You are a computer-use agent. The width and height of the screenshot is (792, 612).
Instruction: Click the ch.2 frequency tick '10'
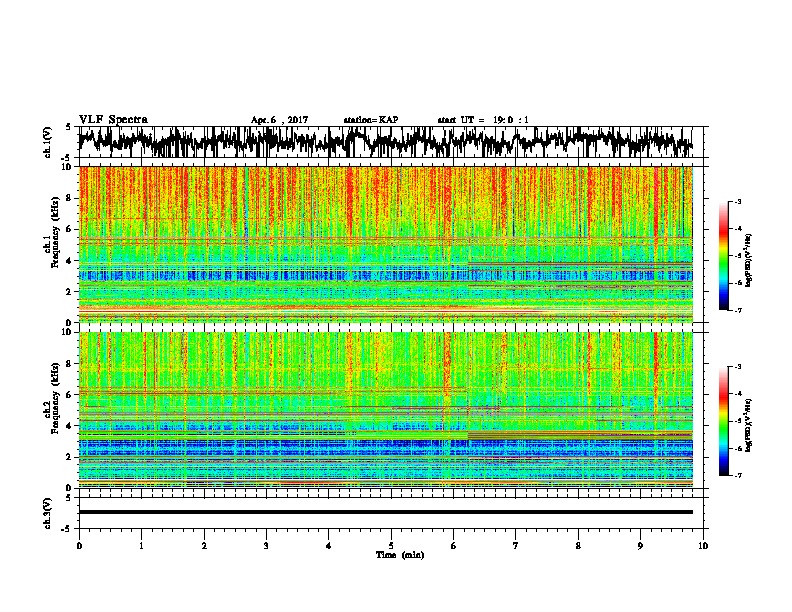click(x=67, y=332)
